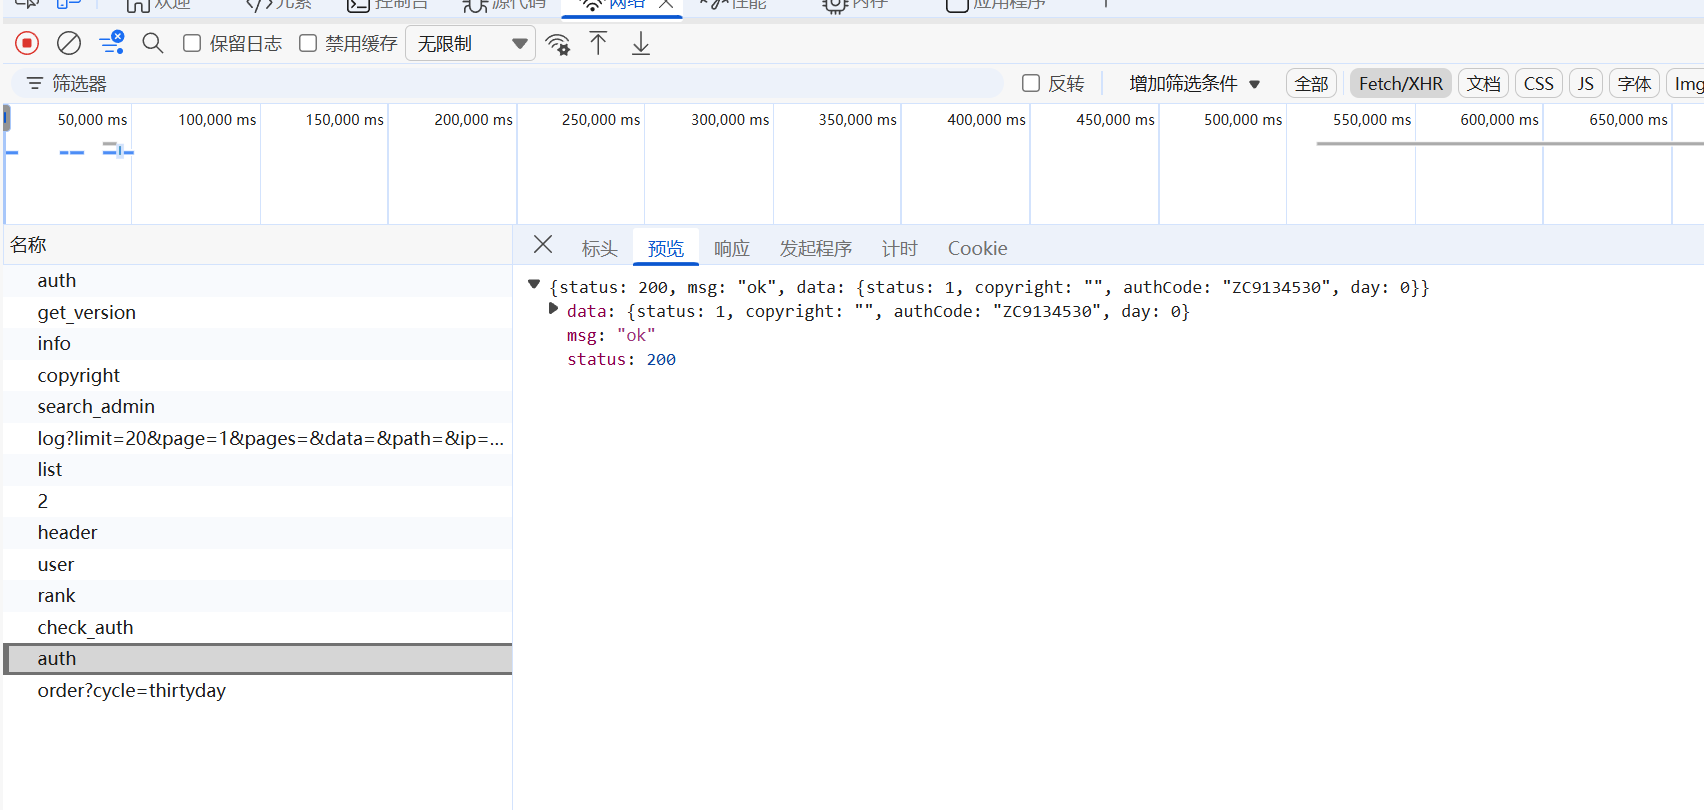Stop recording network log

pos(27,43)
